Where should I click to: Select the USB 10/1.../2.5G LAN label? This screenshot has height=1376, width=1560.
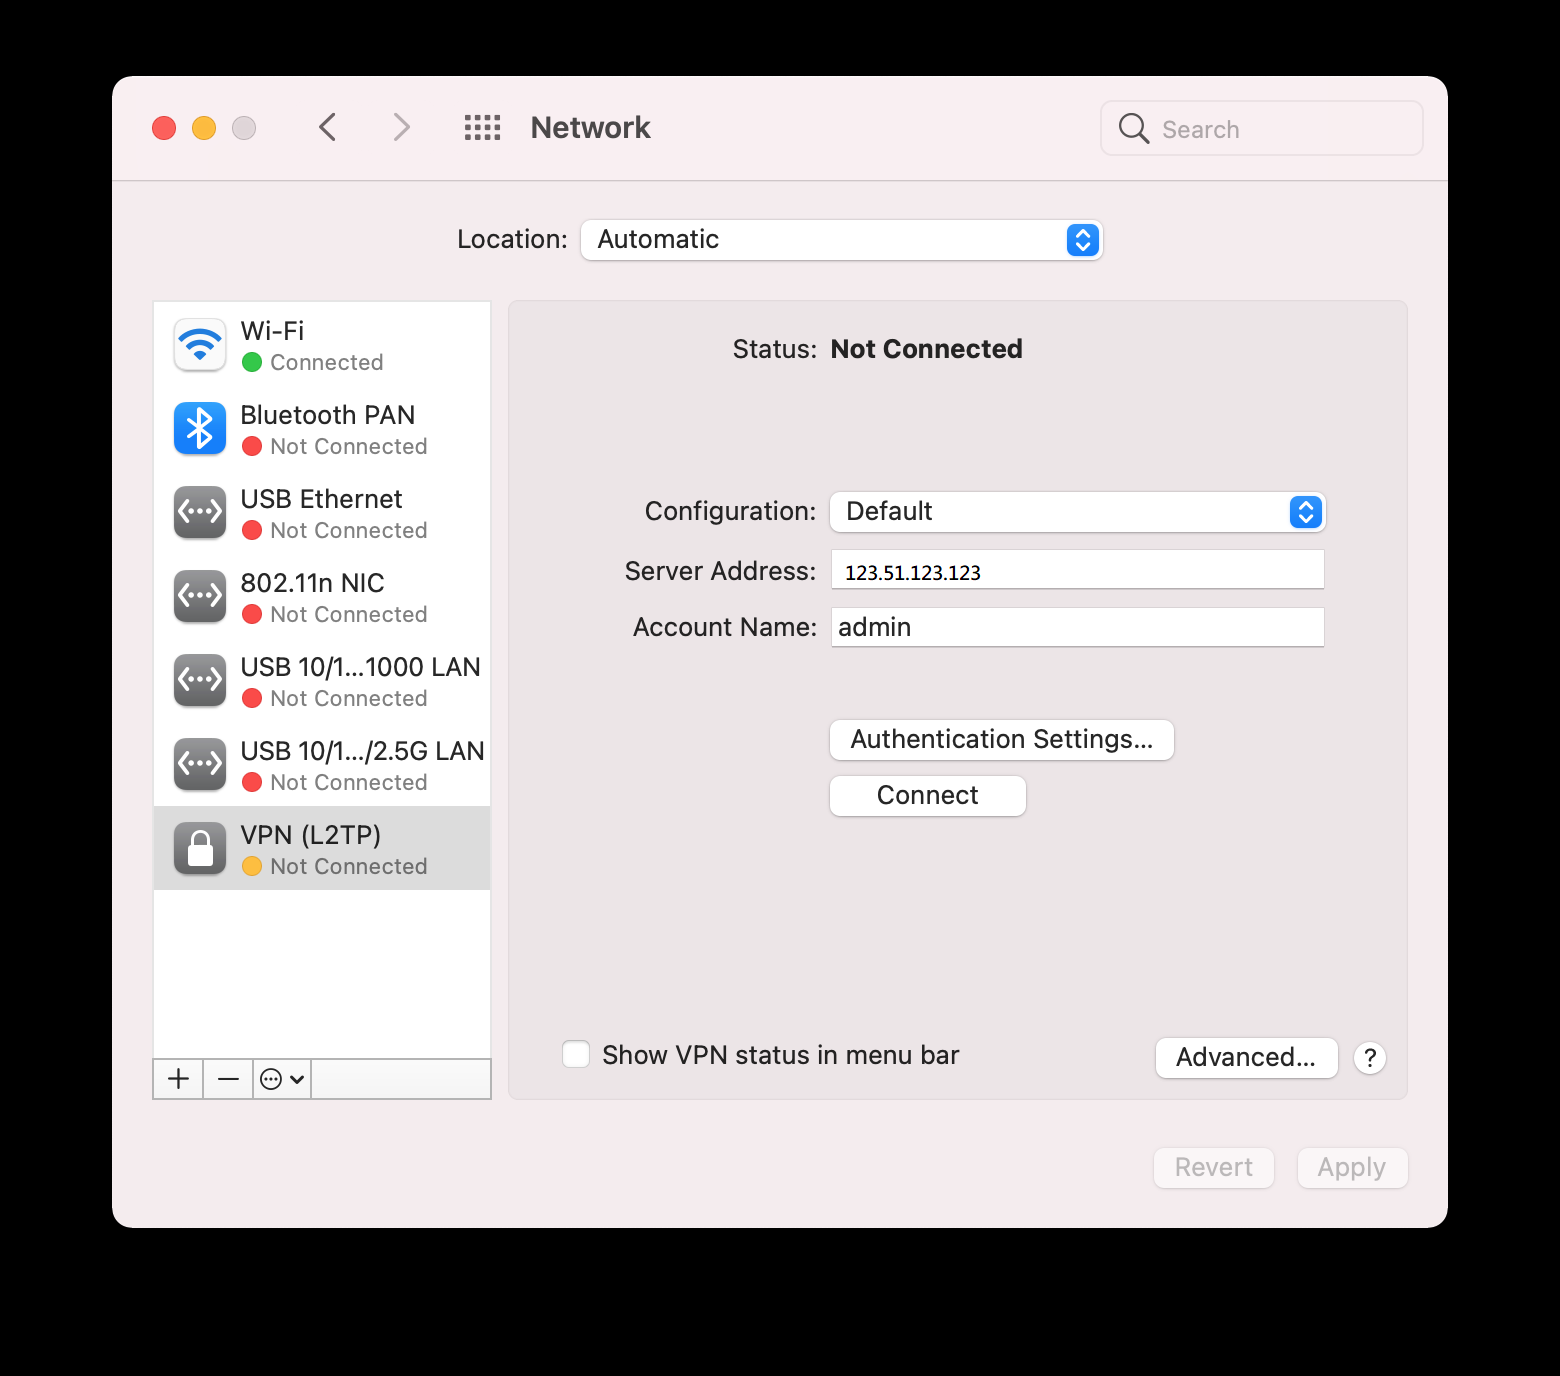[x=363, y=751]
